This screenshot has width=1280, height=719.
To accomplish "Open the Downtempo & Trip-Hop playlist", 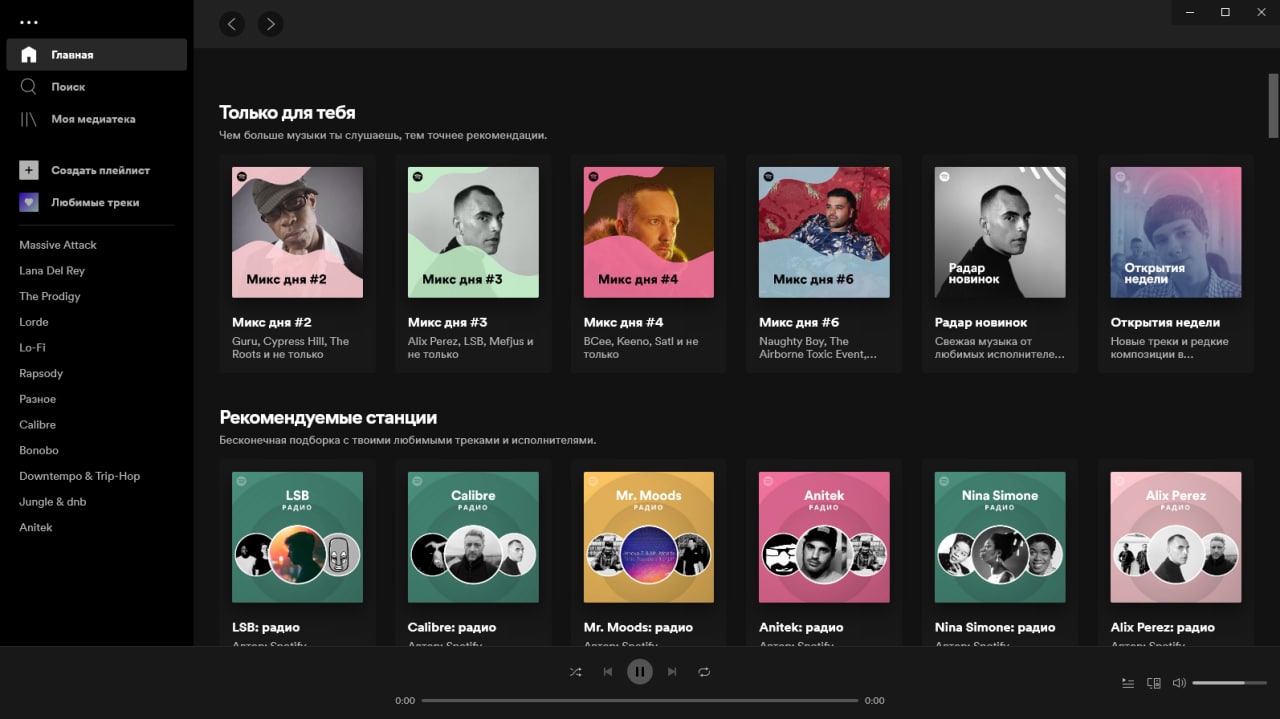I will coord(80,476).
